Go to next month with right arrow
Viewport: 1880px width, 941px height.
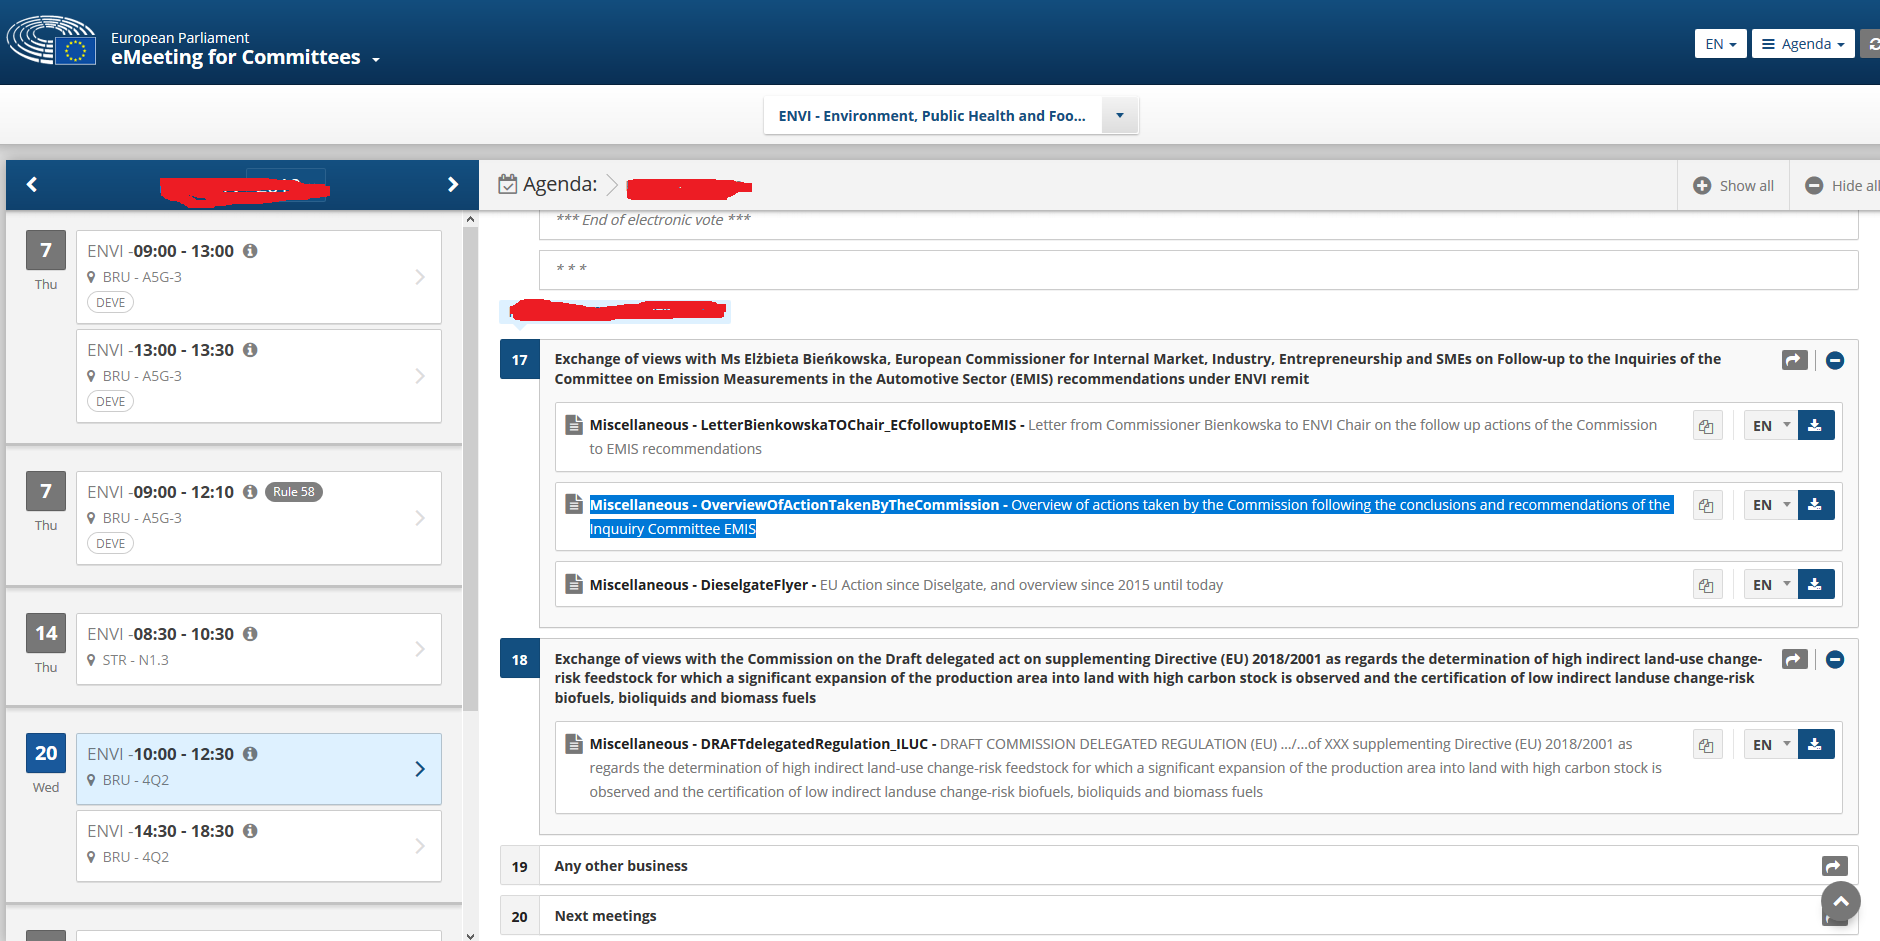coord(452,185)
